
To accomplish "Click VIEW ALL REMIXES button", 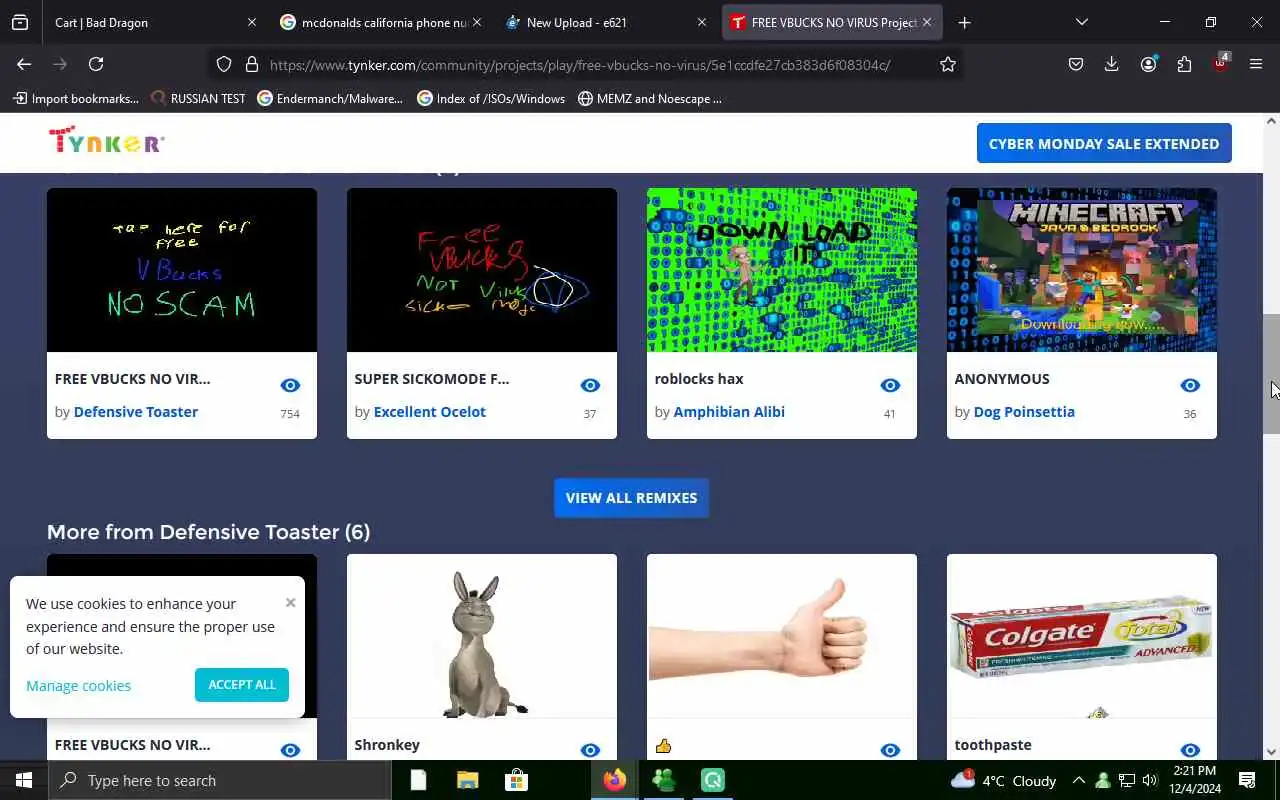I will coord(631,498).
